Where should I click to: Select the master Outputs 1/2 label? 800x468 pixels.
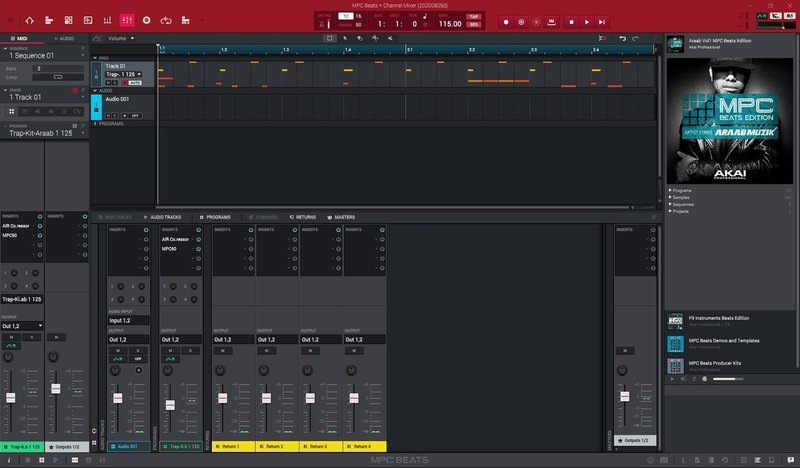(x=635, y=440)
